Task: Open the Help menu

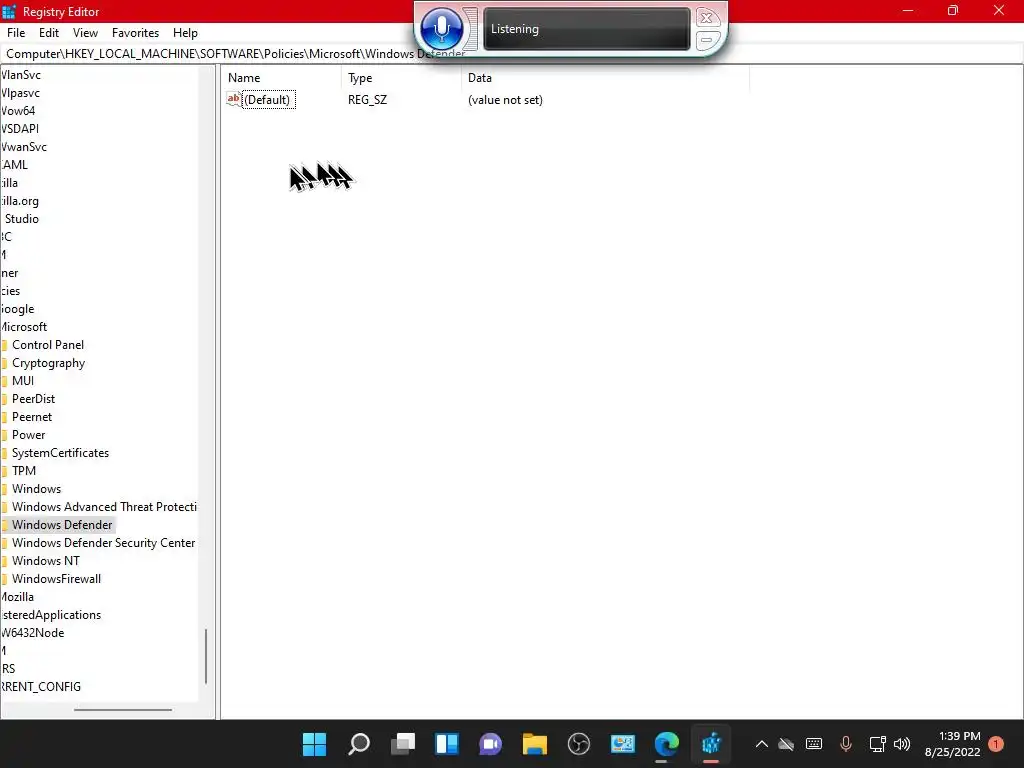Action: 185,33
